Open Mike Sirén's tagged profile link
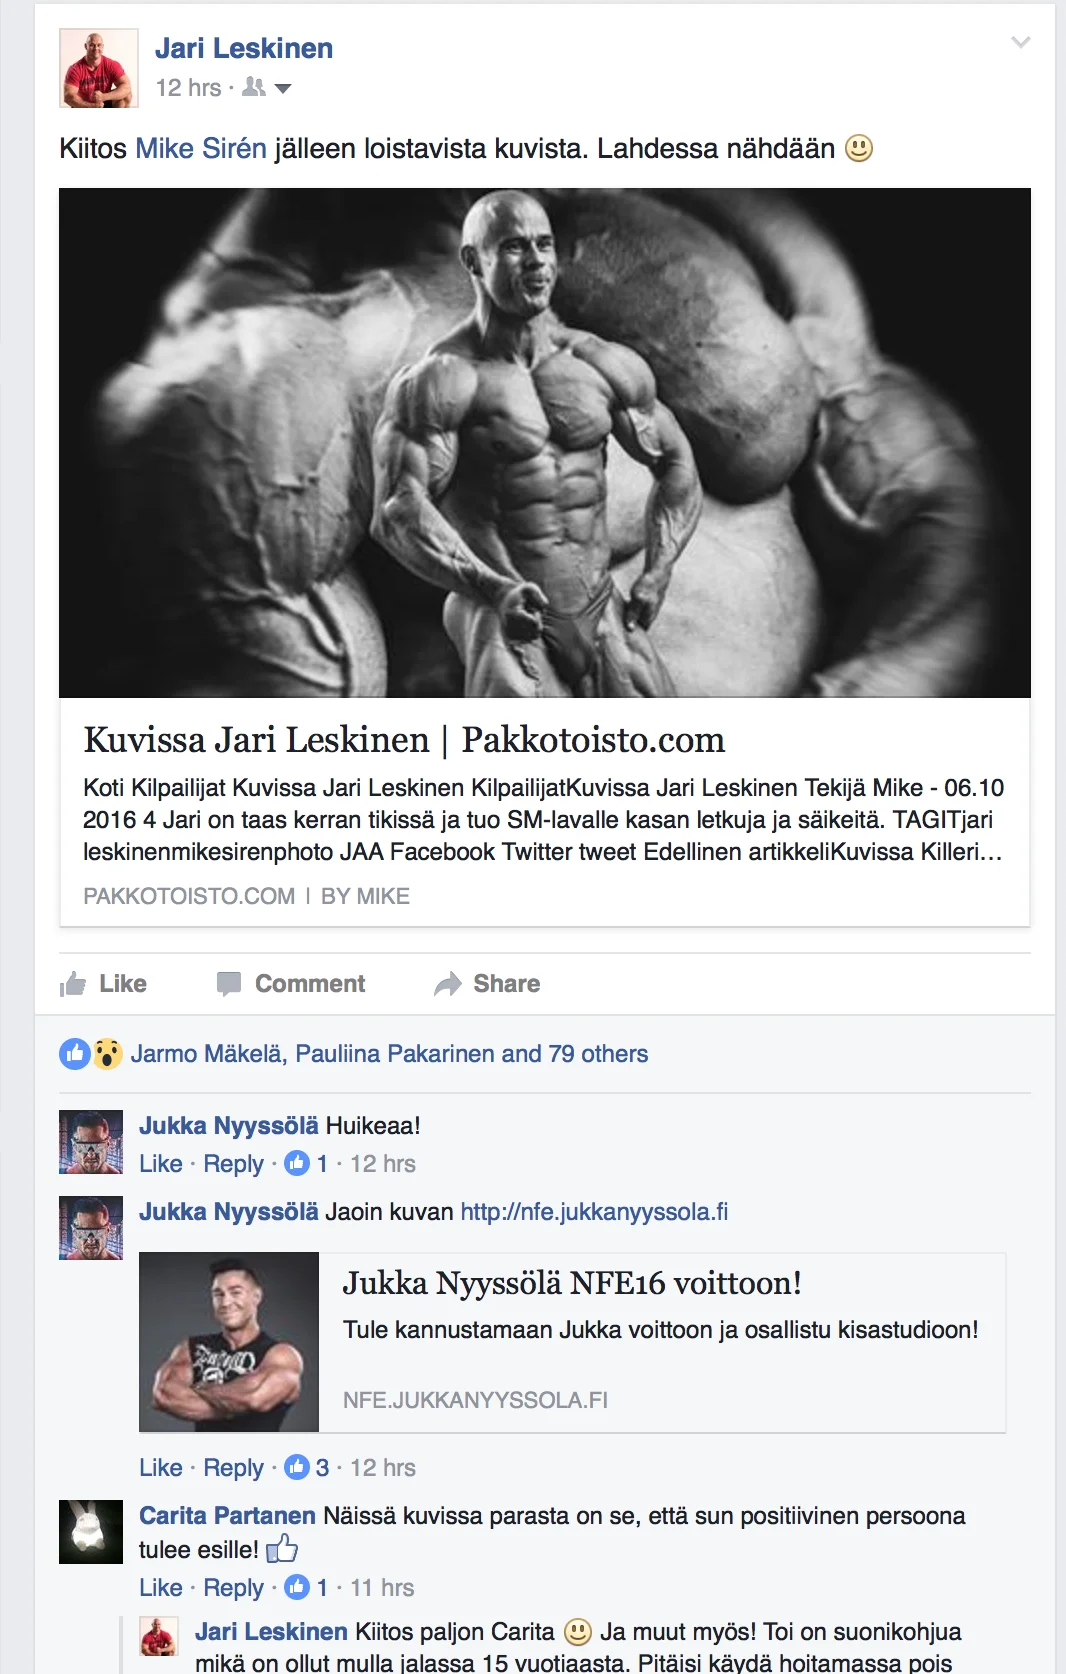The height and width of the screenshot is (1674, 1066). tap(201, 149)
